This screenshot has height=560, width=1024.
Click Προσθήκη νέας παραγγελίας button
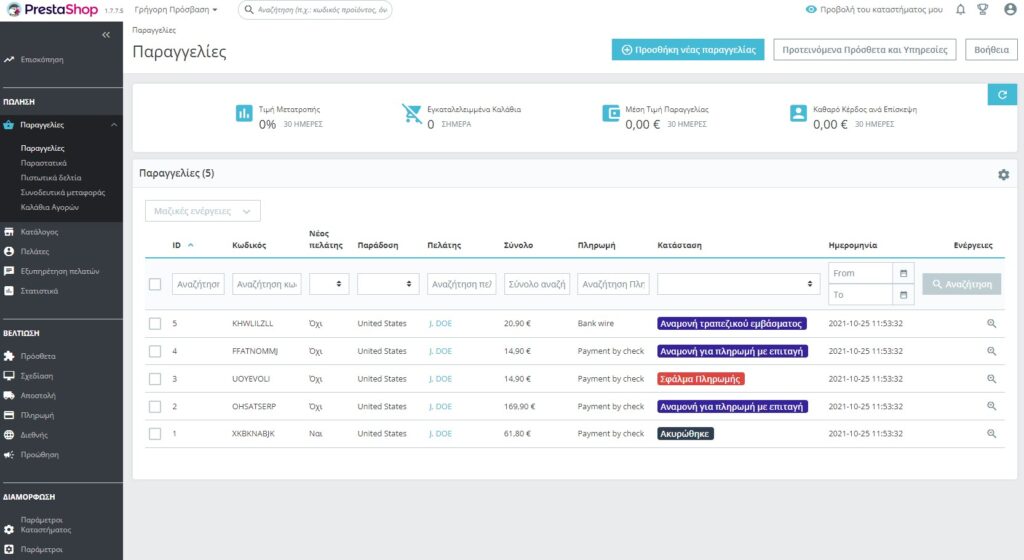click(x=688, y=49)
